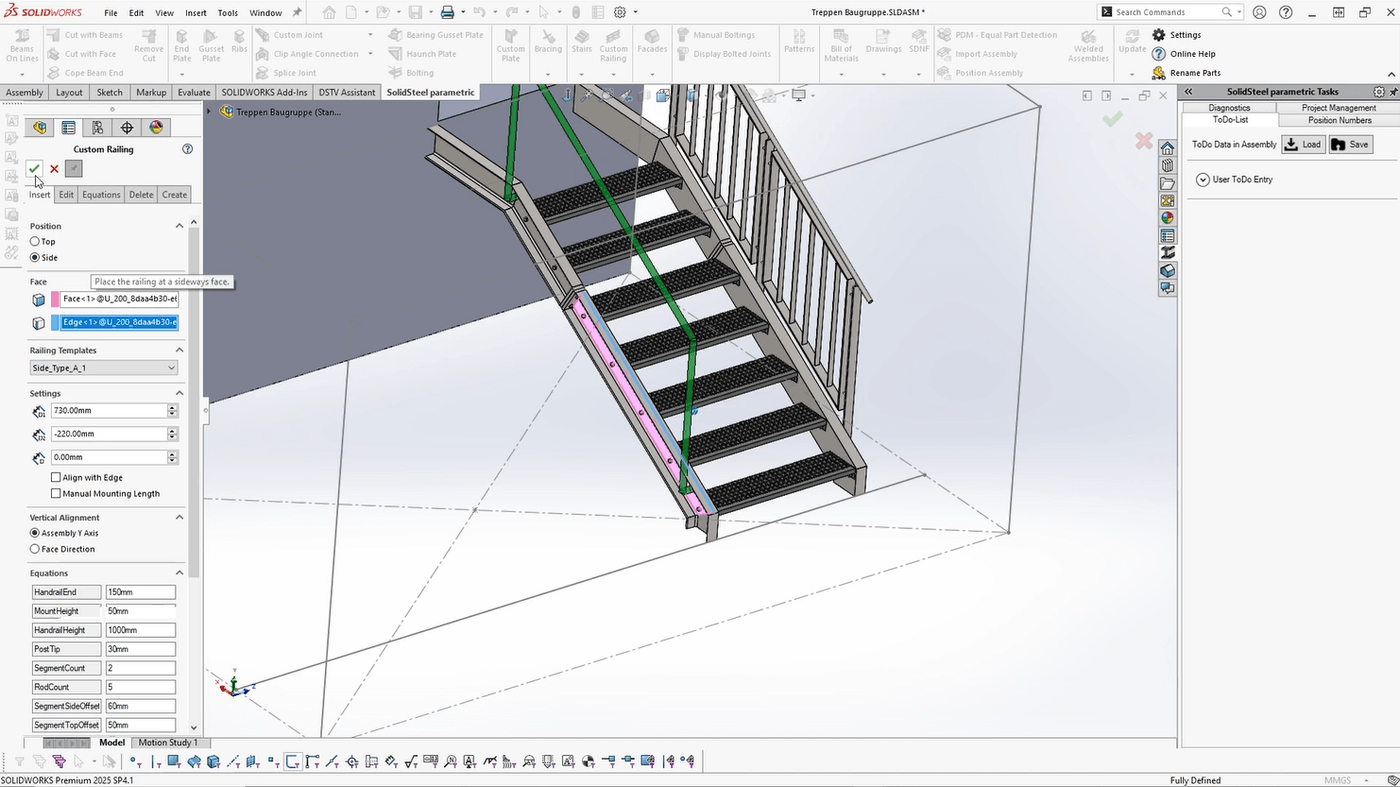Screen dimensions: 1400x787
Task: Expand the User ToDo Entry item
Action: coord(1202,179)
